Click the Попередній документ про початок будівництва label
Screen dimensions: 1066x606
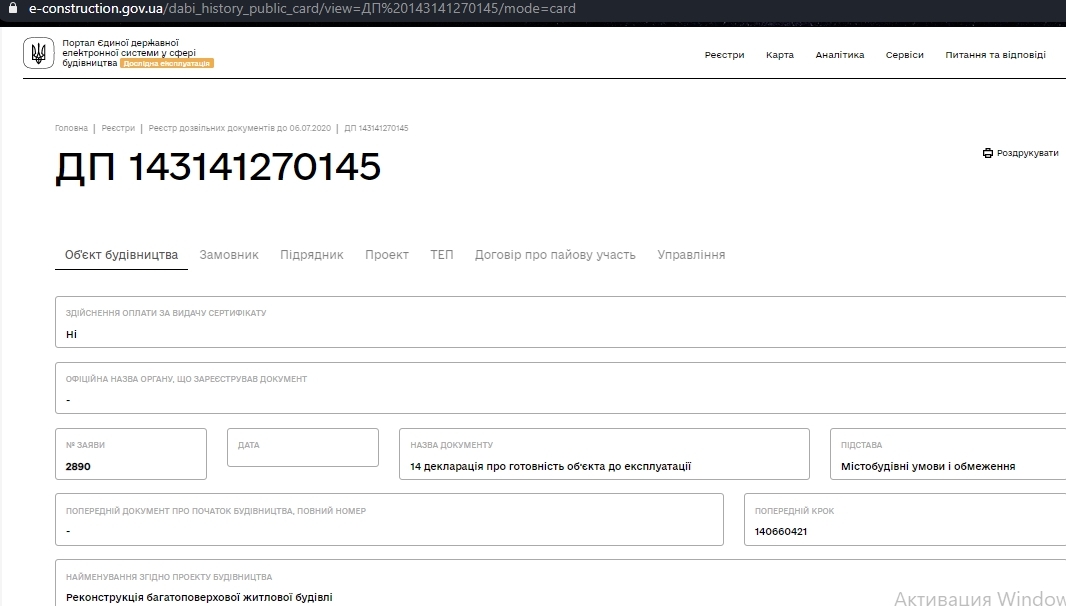pyautogui.click(x=216, y=511)
